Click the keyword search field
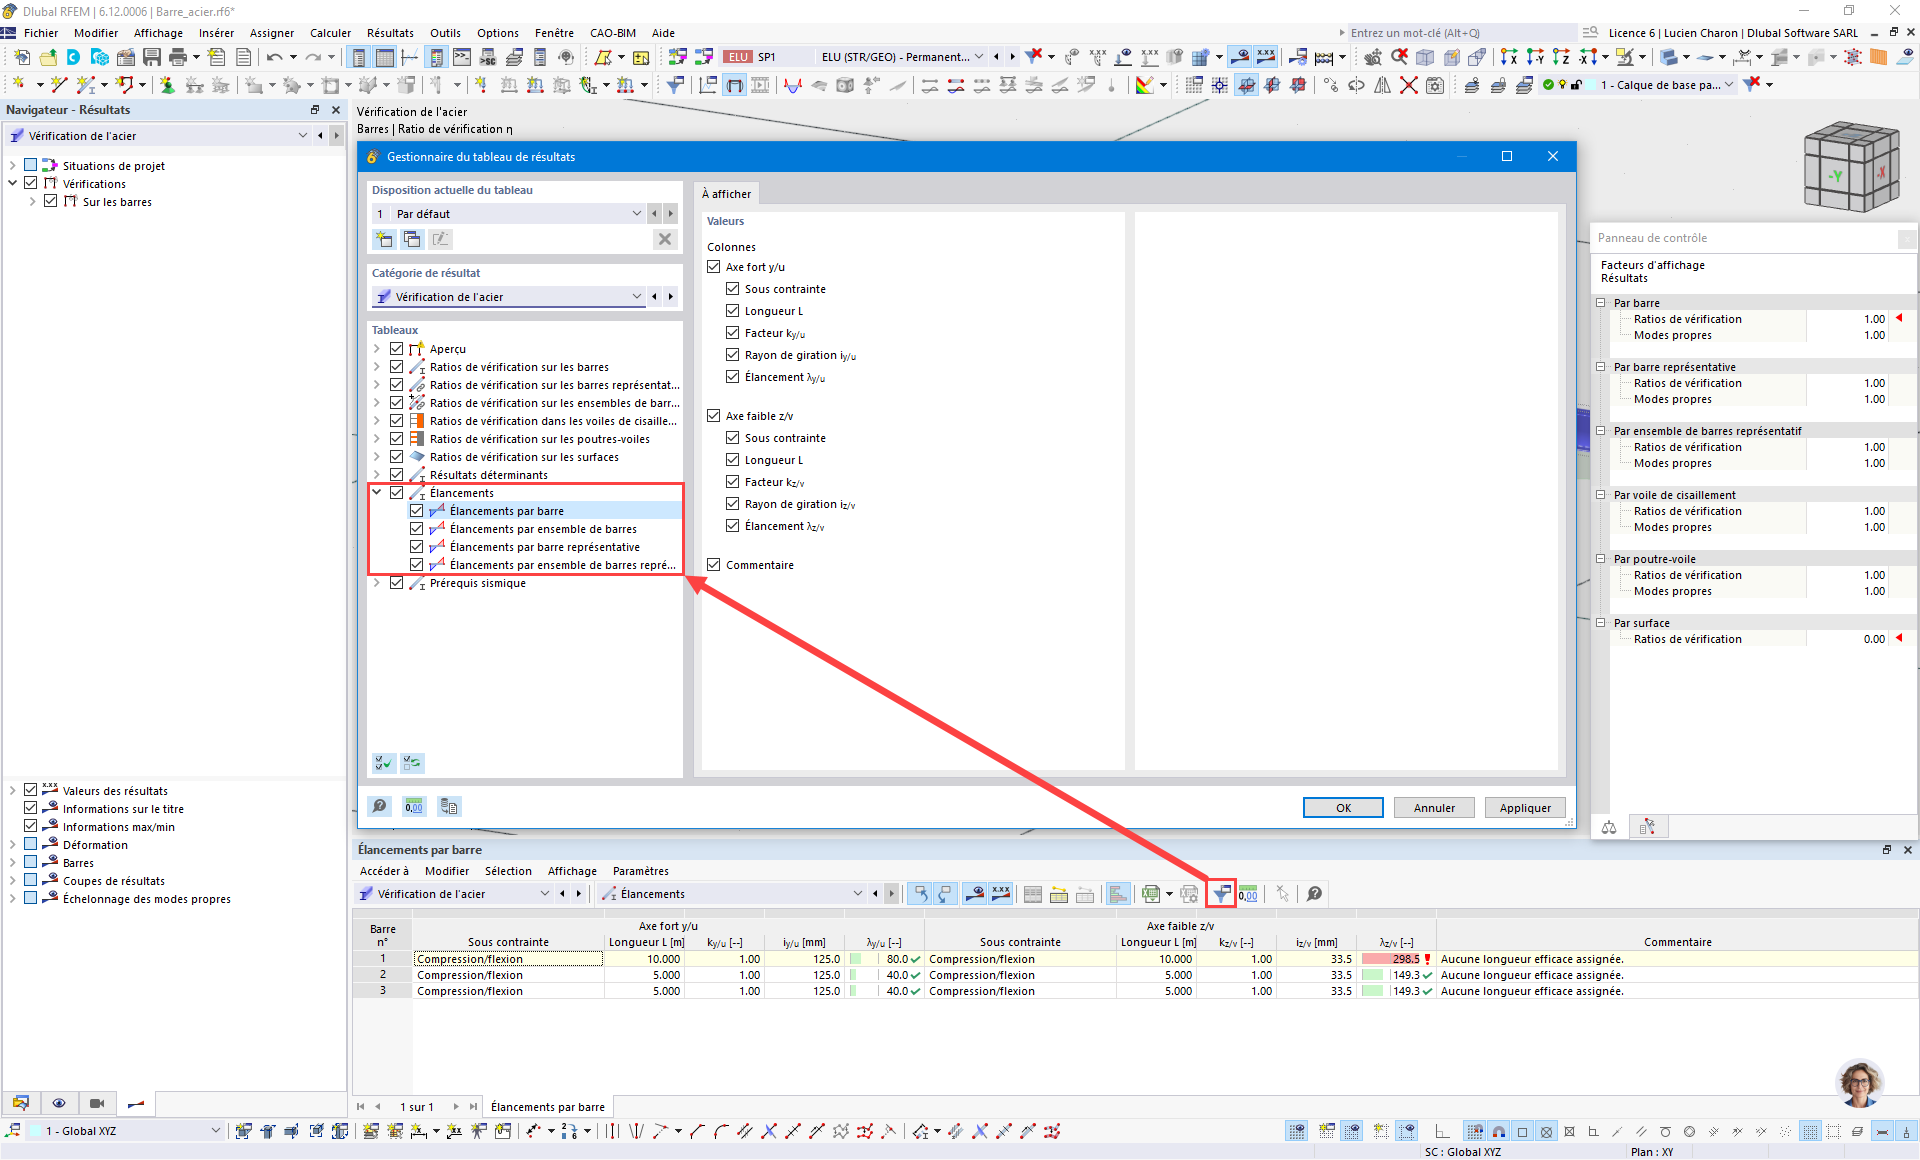 point(1460,33)
